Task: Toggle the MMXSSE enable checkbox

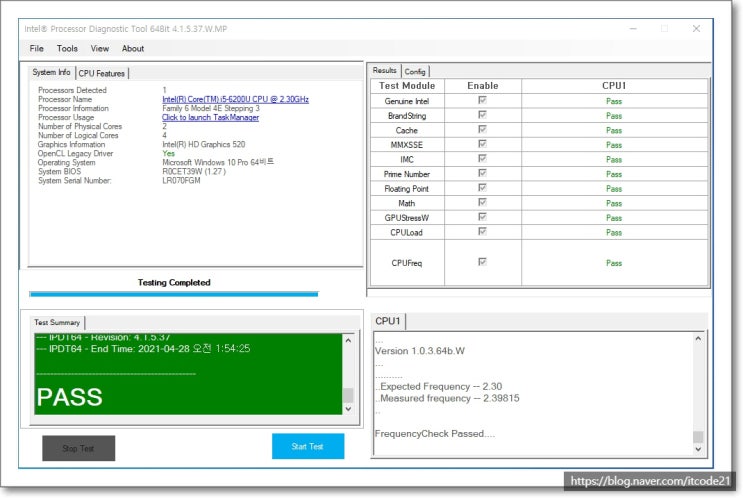Action: coord(482,144)
